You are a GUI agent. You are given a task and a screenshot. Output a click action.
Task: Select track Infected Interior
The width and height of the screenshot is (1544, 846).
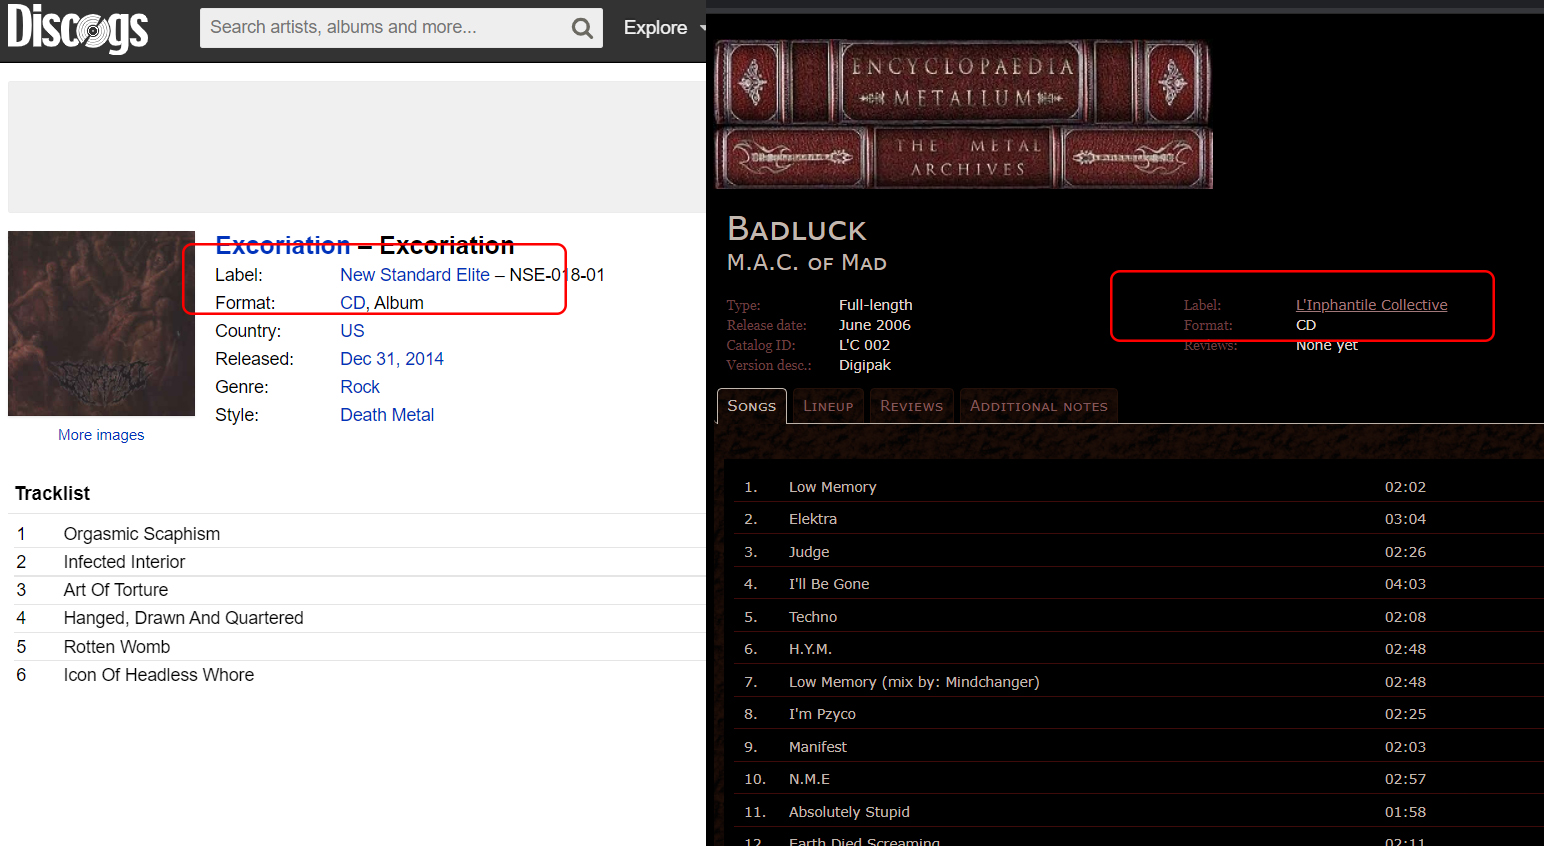tap(124, 562)
